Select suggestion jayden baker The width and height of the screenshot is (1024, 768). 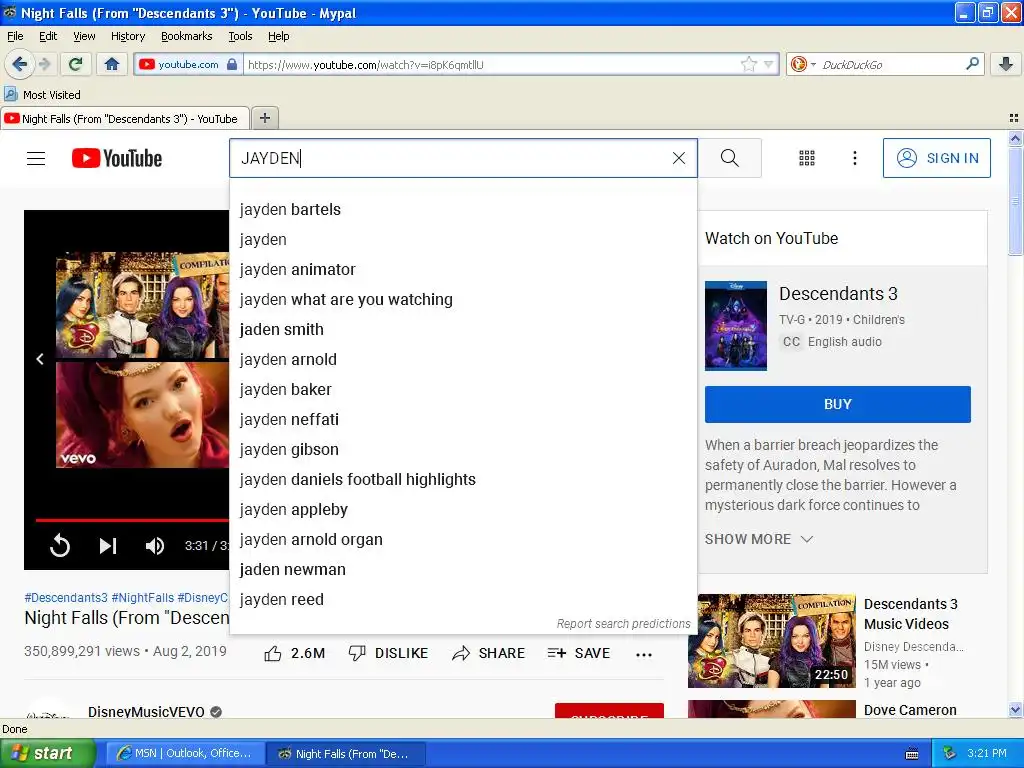click(463, 390)
